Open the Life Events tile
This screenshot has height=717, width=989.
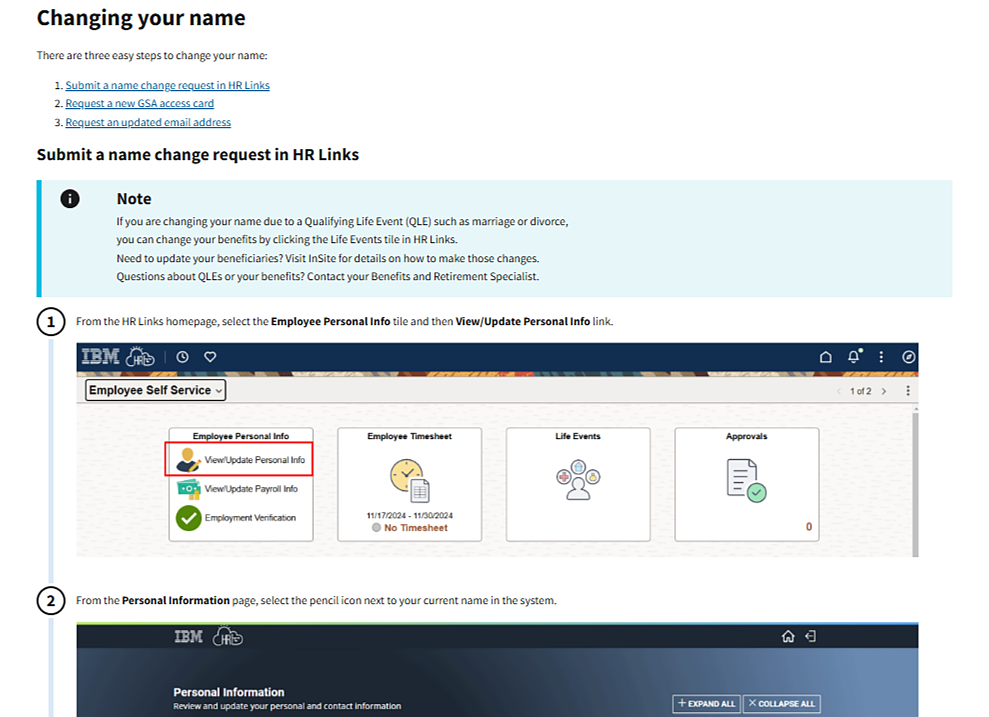coord(578,484)
